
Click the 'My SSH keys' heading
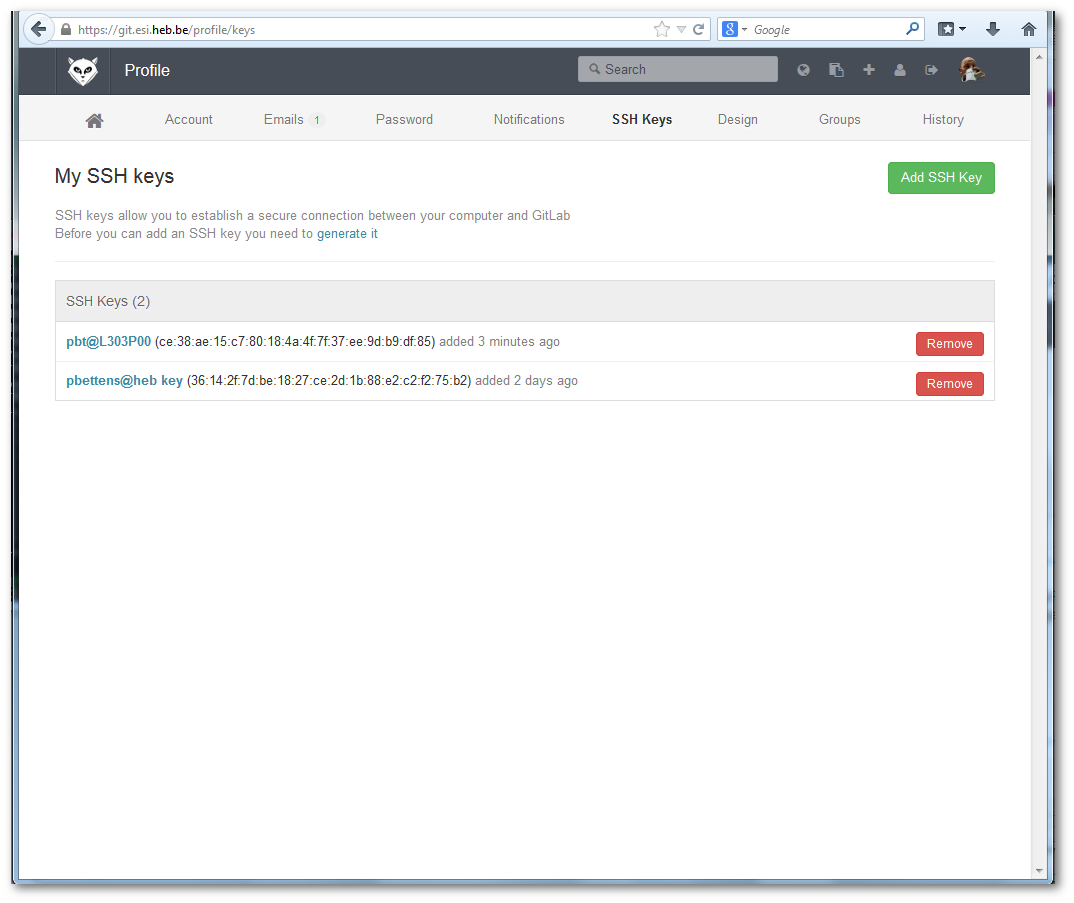pyautogui.click(x=114, y=176)
